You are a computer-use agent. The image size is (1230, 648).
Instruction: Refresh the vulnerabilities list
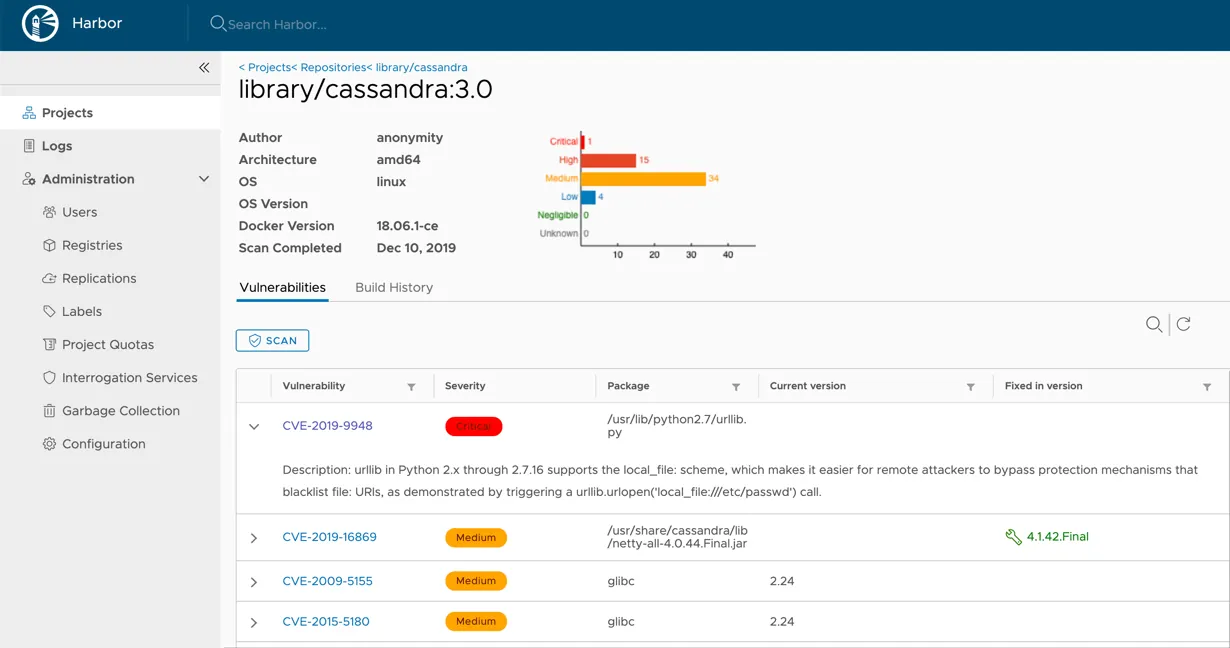(x=1183, y=324)
